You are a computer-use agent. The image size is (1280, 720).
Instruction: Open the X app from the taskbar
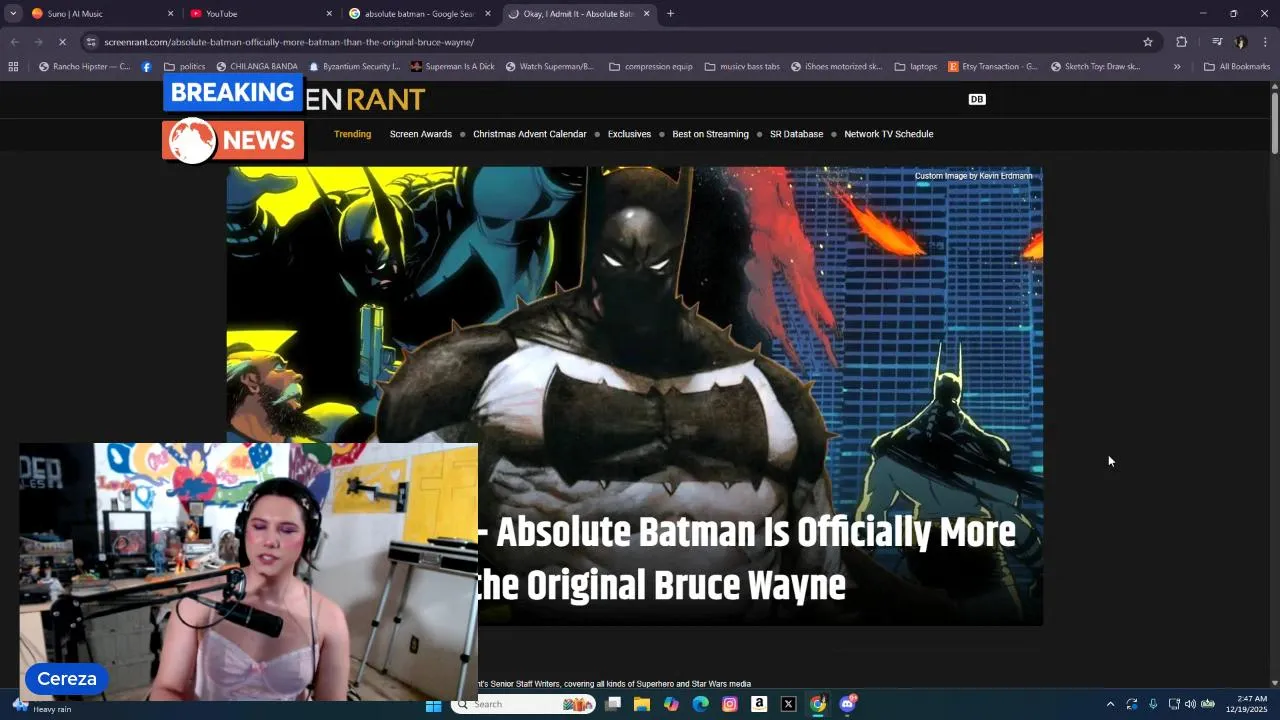[x=788, y=704]
